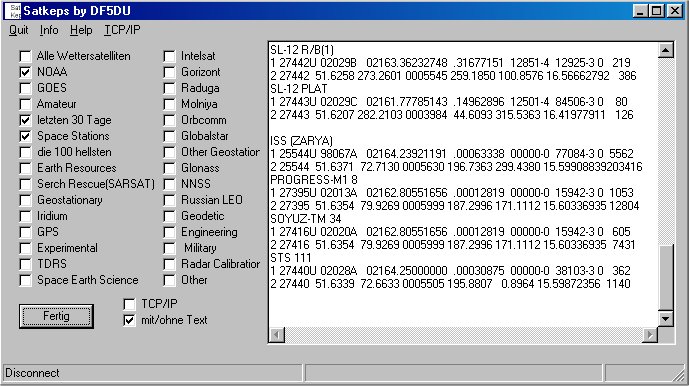Click the PROGRESS-M1 8 line
This screenshot has height=386, width=689.
click(x=314, y=180)
